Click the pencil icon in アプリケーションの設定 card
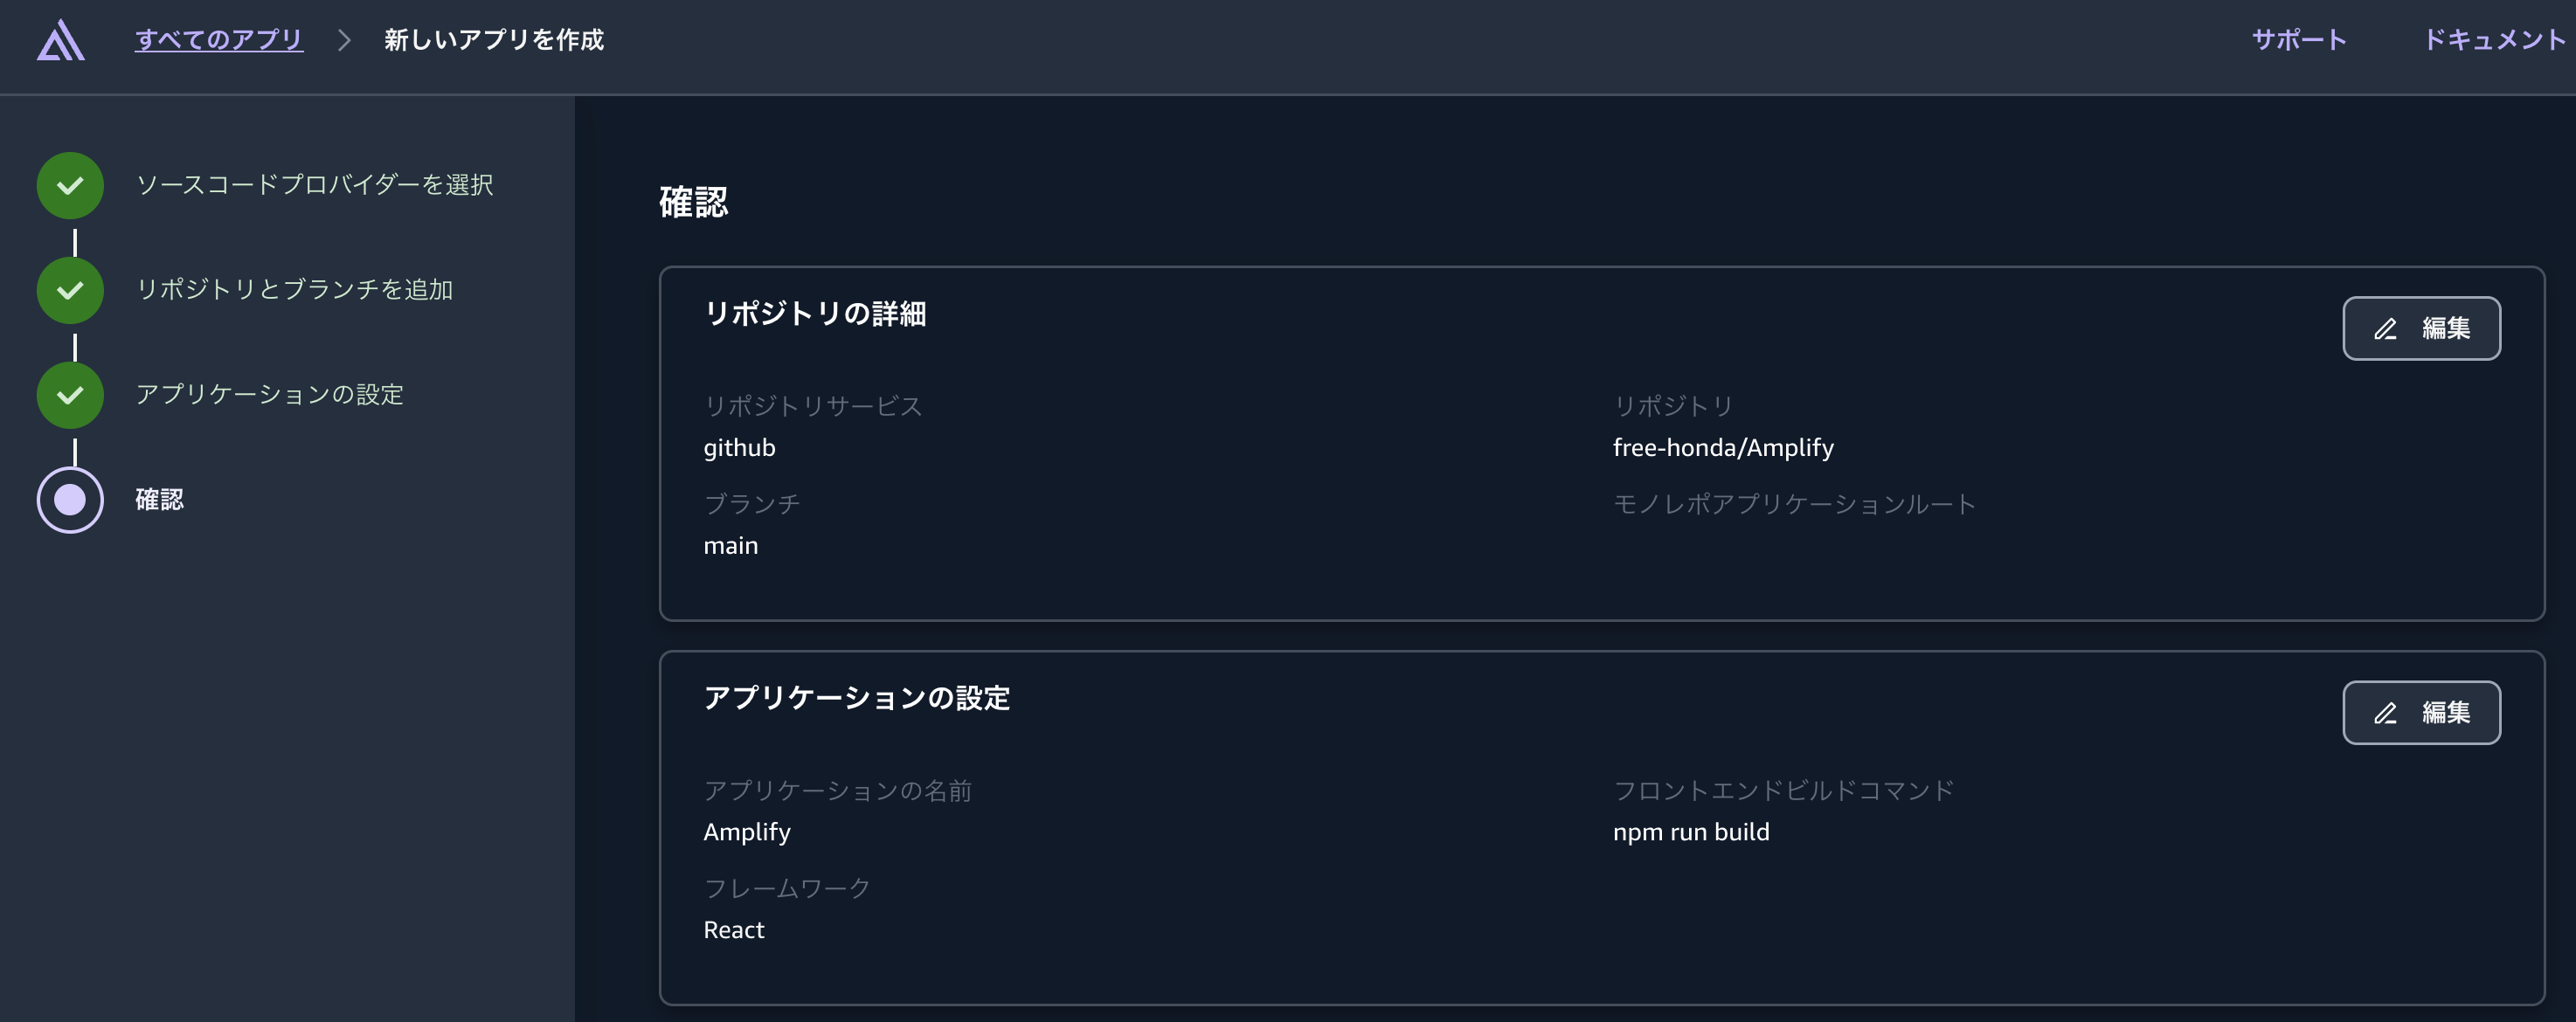The image size is (2576, 1022). click(2385, 712)
